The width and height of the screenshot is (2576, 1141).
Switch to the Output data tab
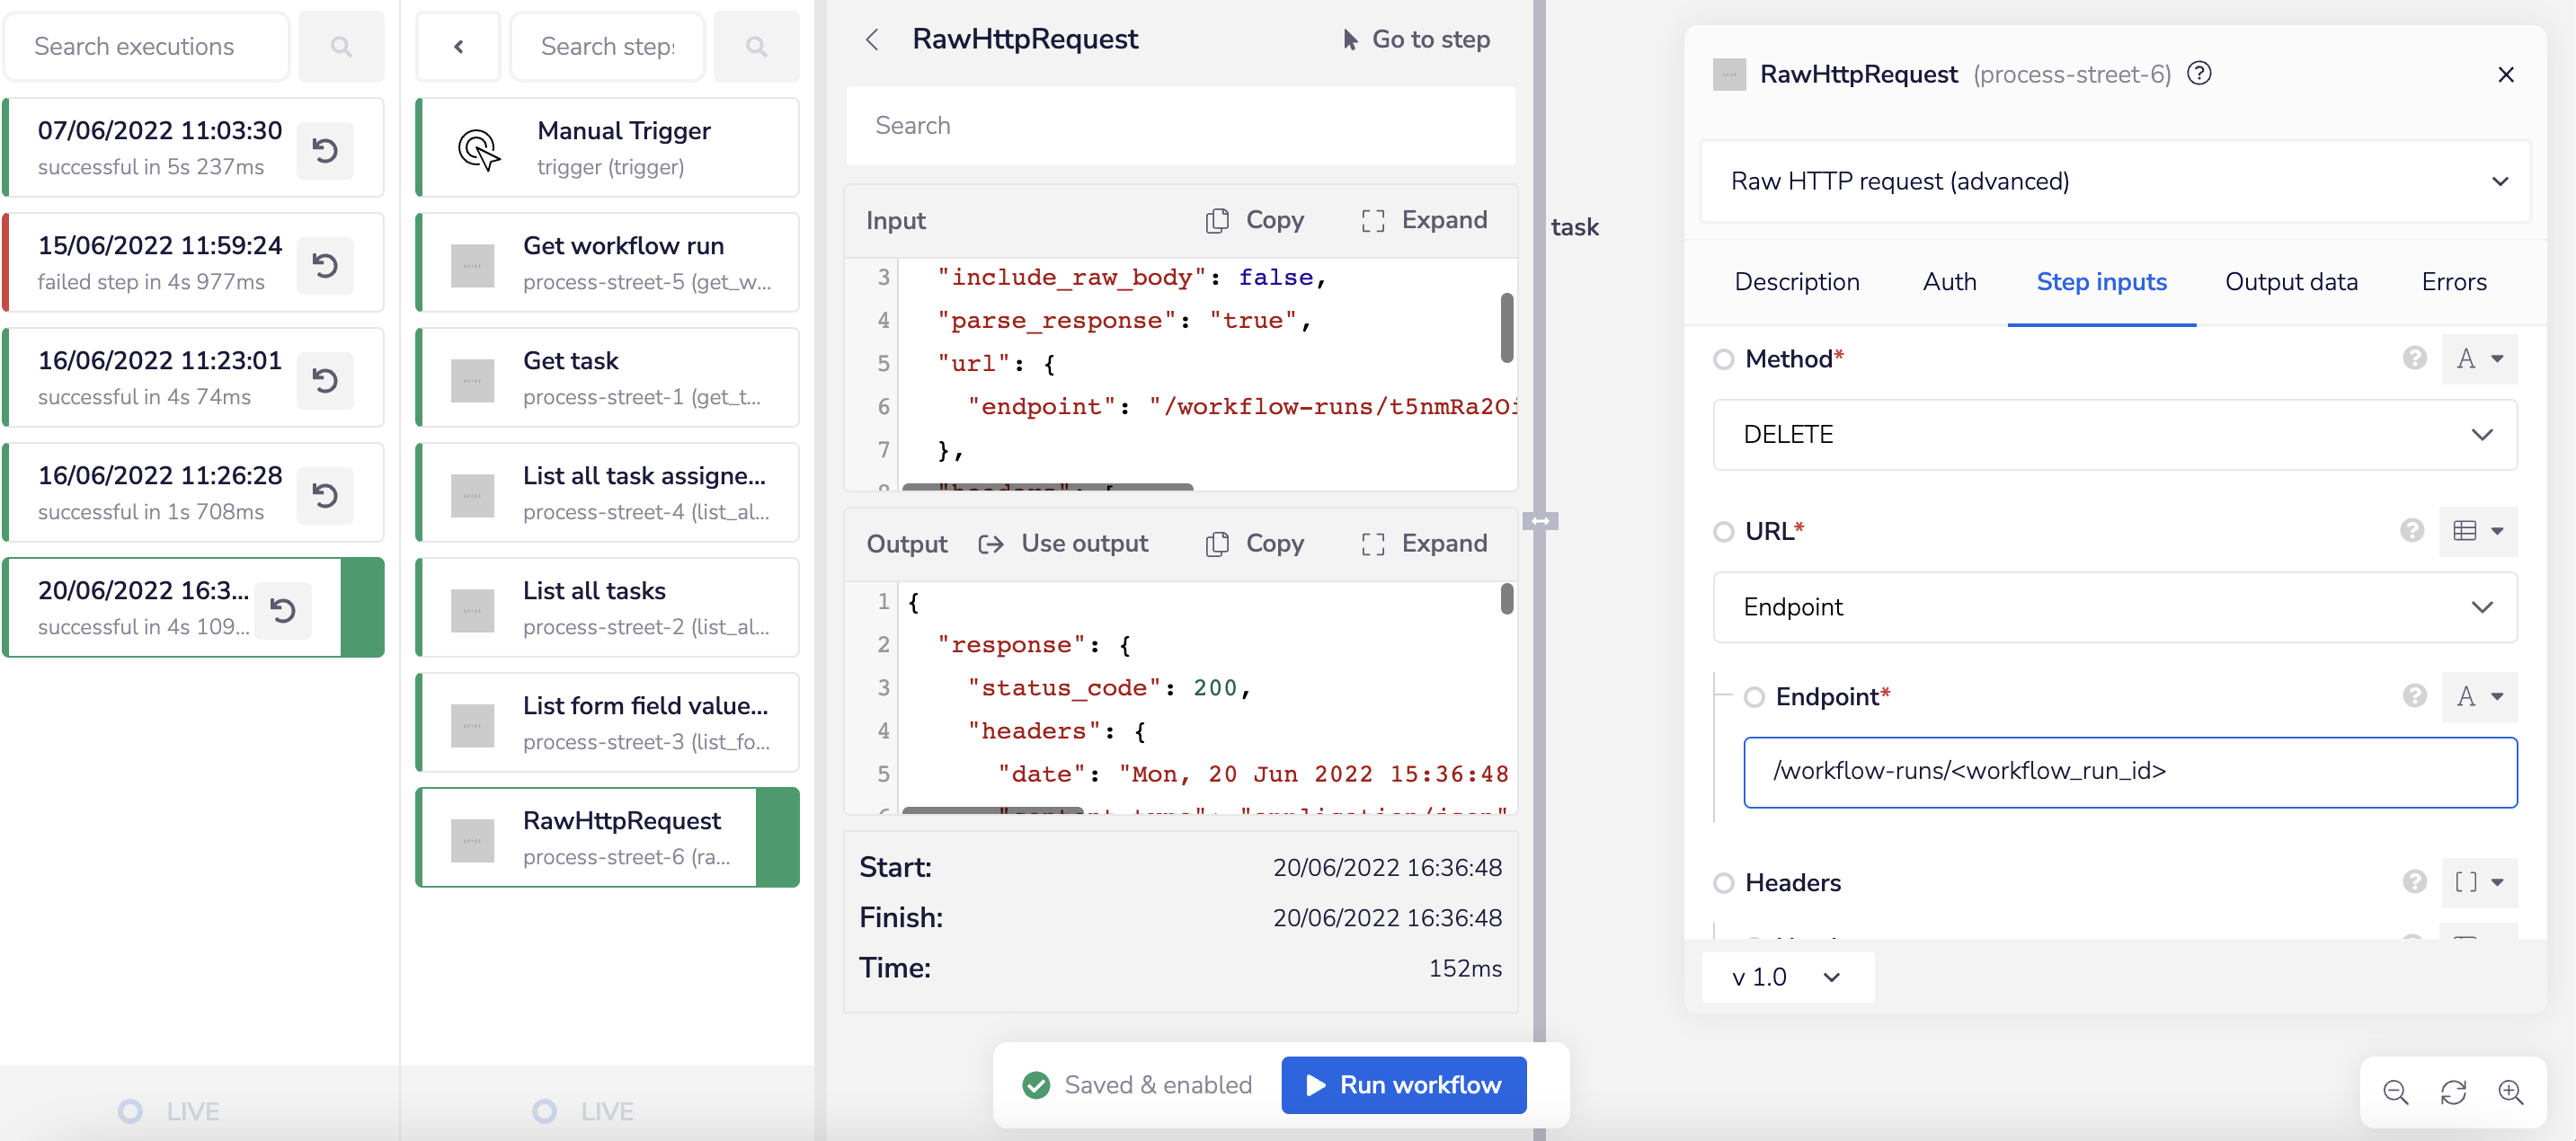(2292, 281)
